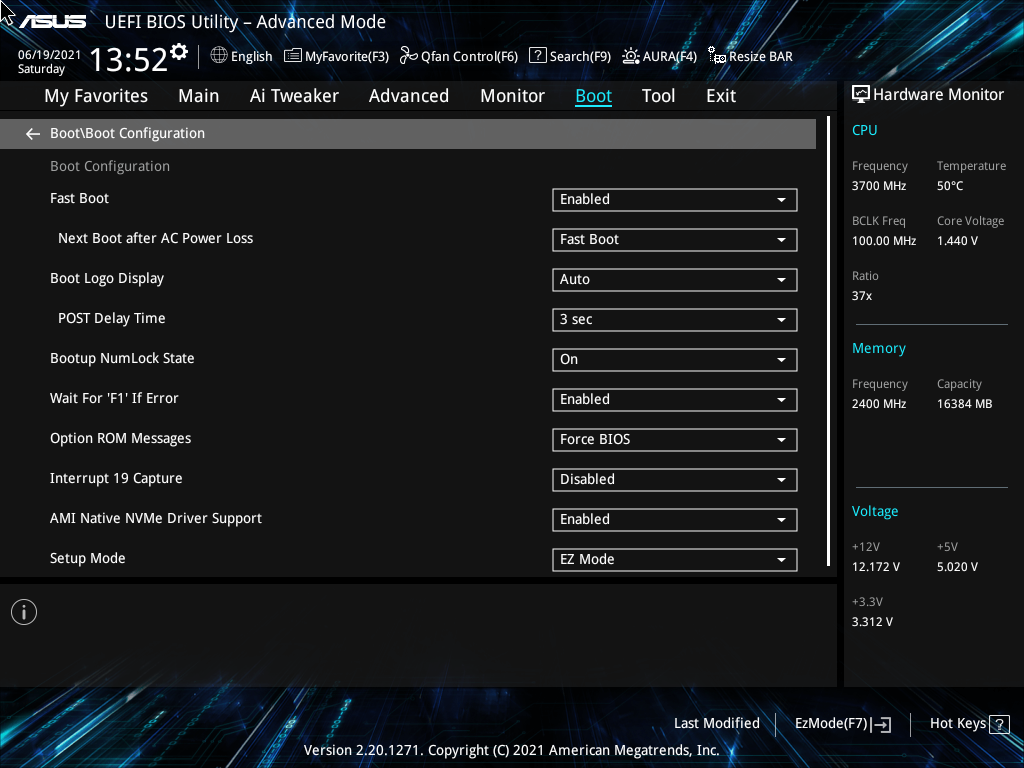Image resolution: width=1024 pixels, height=768 pixels.
Task: Expand the POST Delay Time dropdown
Action: (x=674, y=319)
